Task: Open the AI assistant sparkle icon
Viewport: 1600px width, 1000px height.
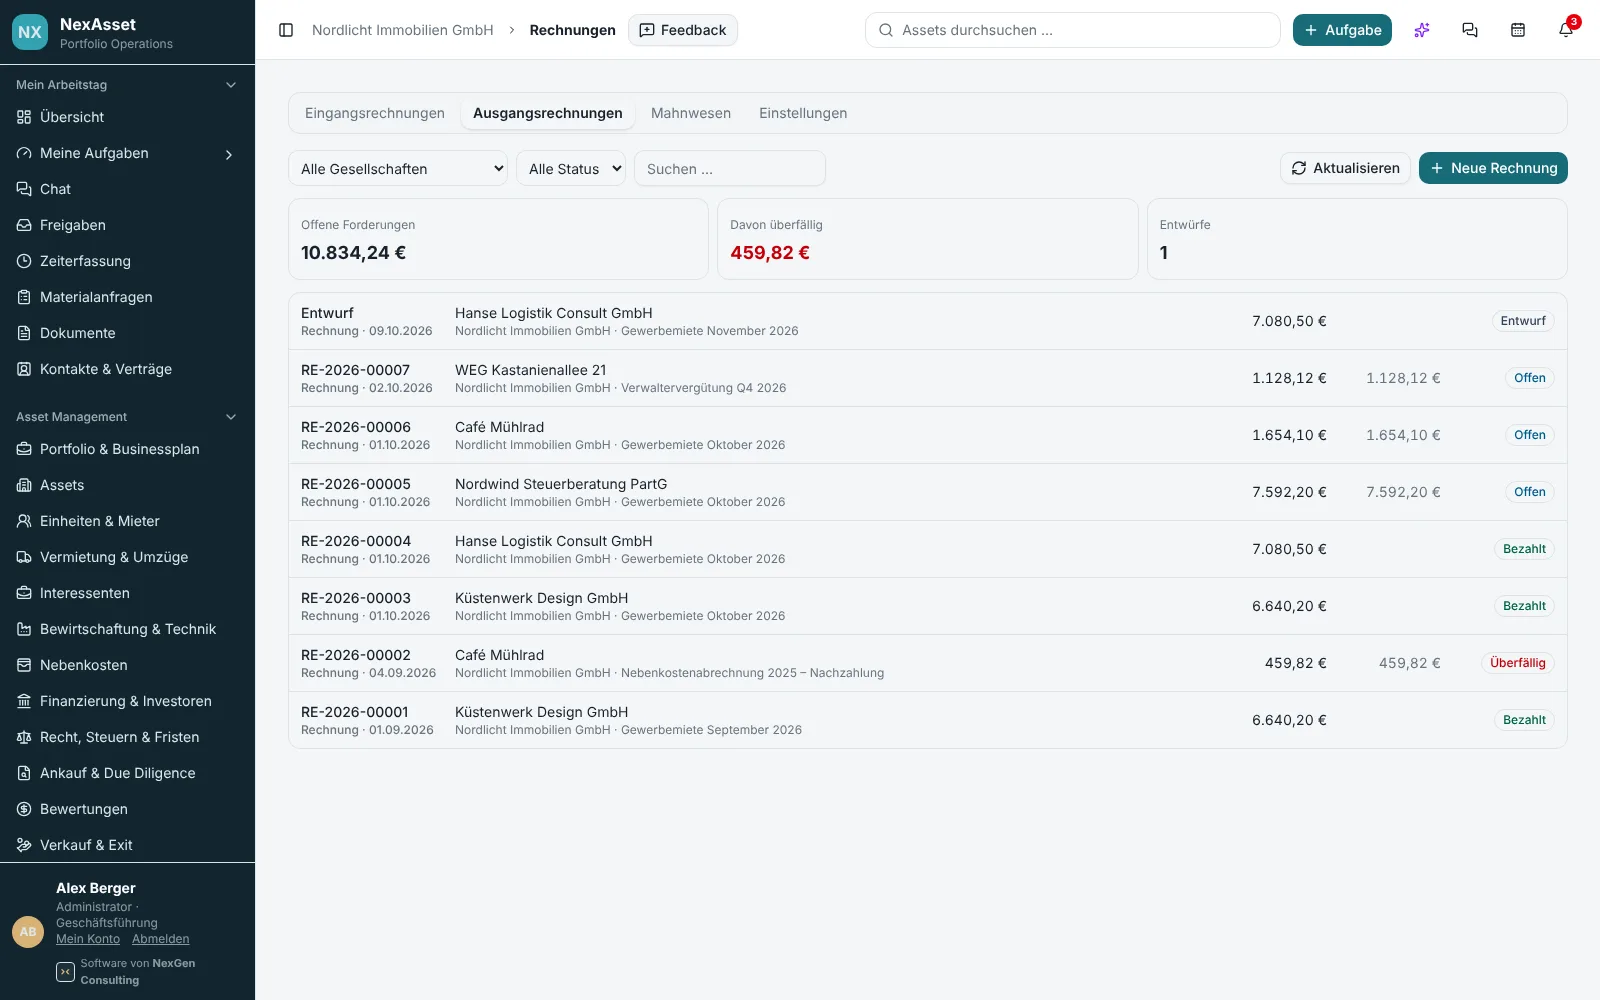Action: [x=1422, y=30]
